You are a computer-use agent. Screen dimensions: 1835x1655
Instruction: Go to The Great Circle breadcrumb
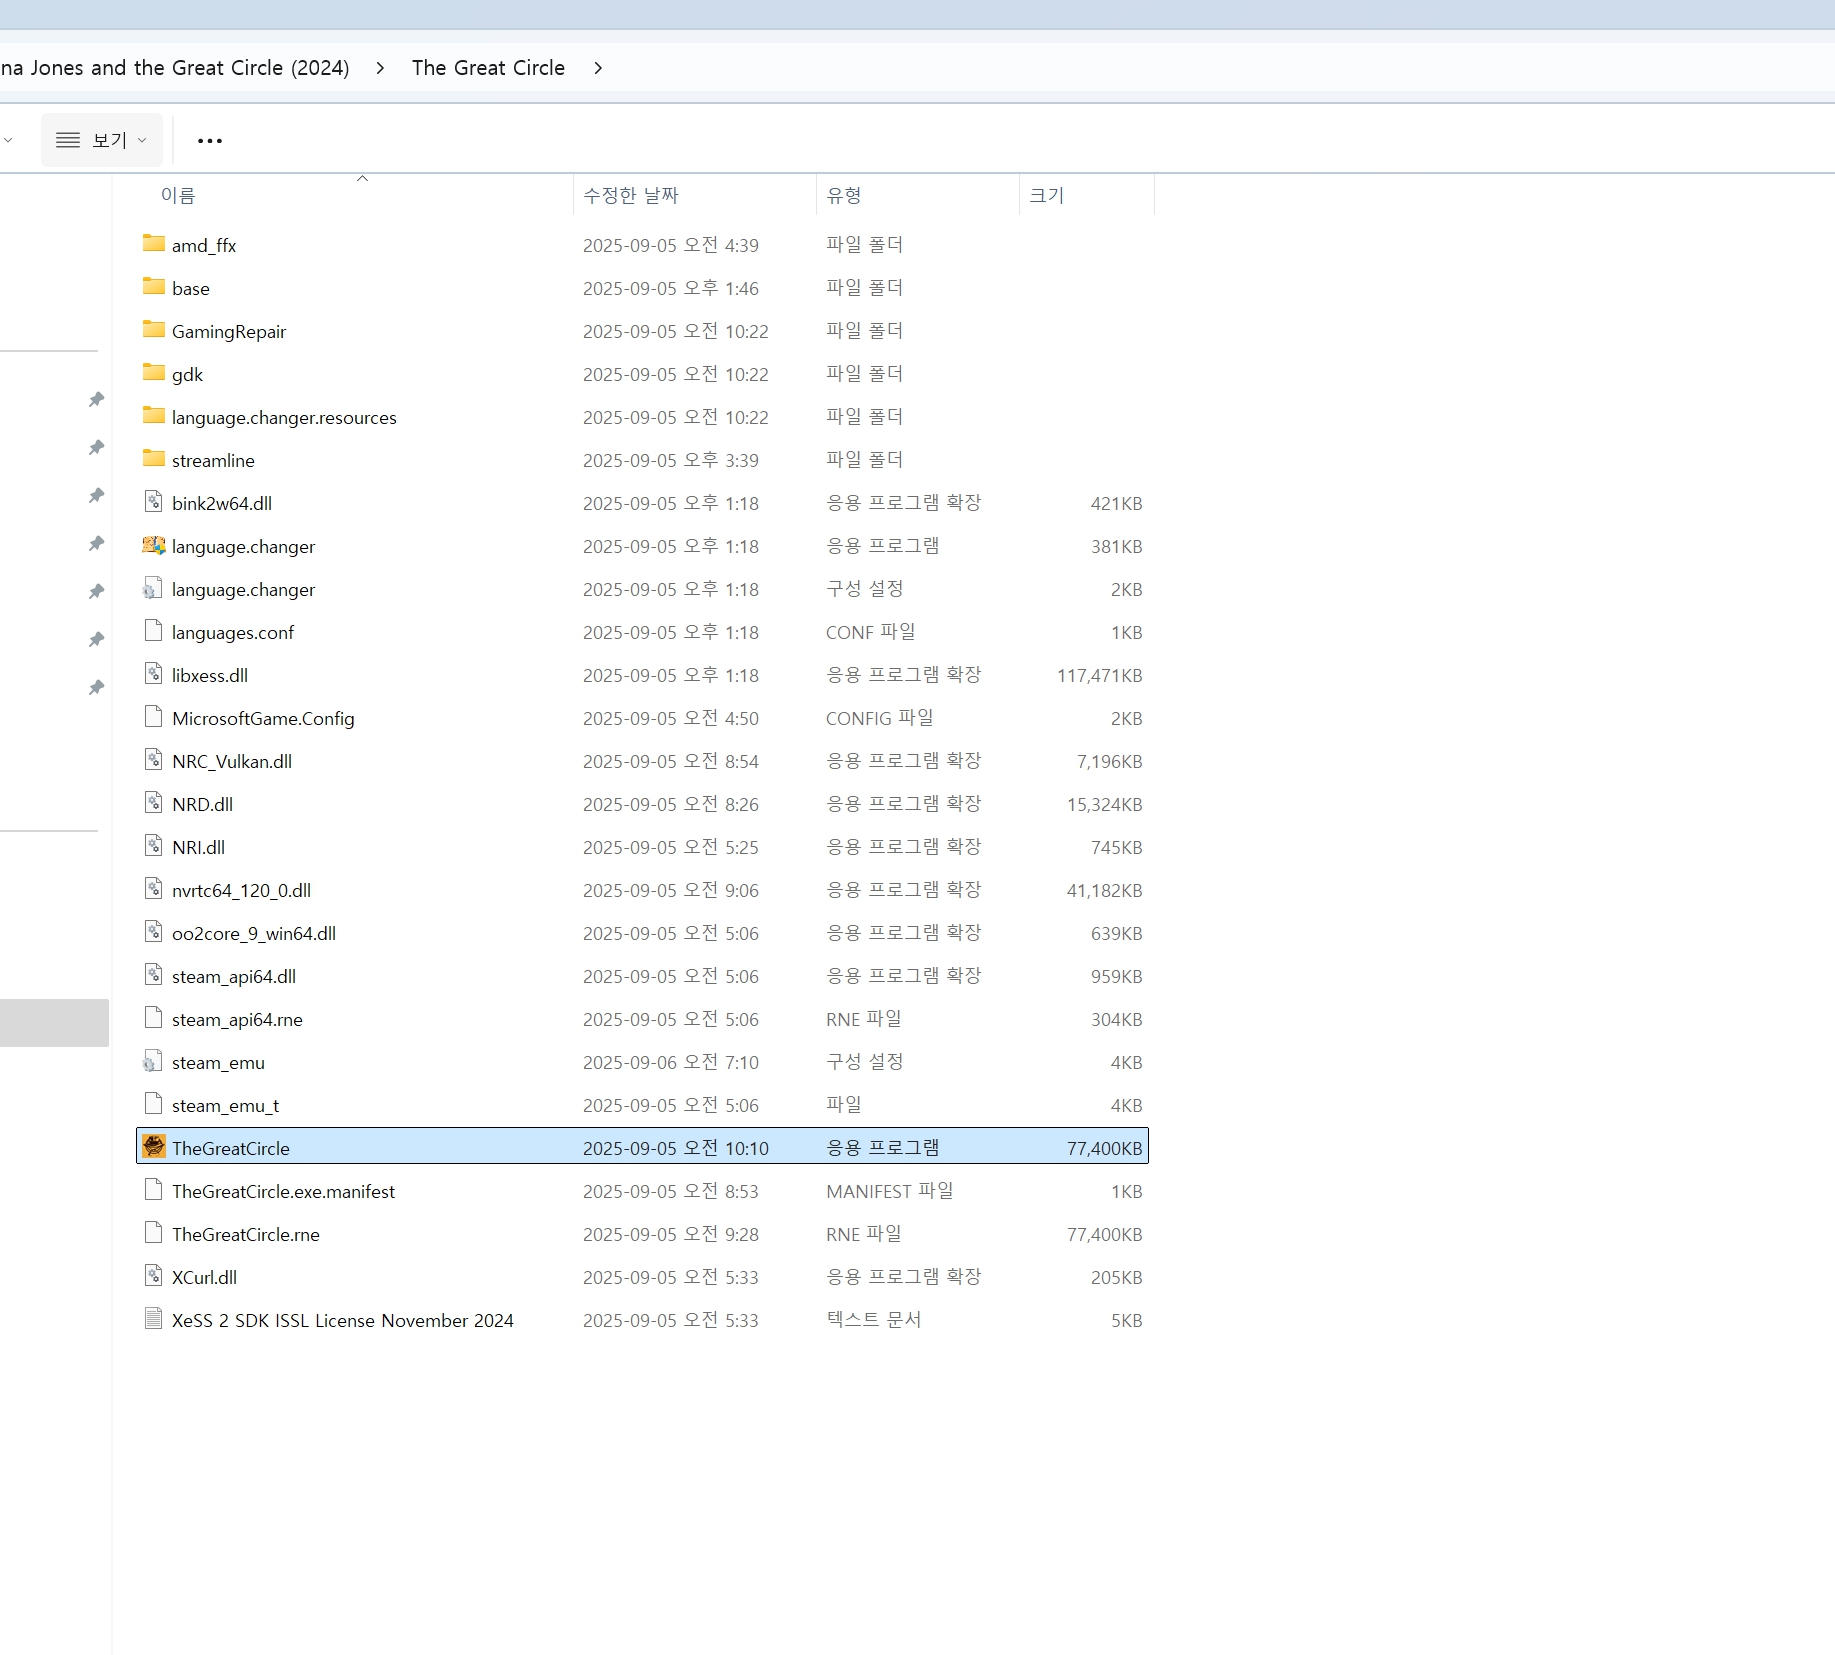point(488,68)
